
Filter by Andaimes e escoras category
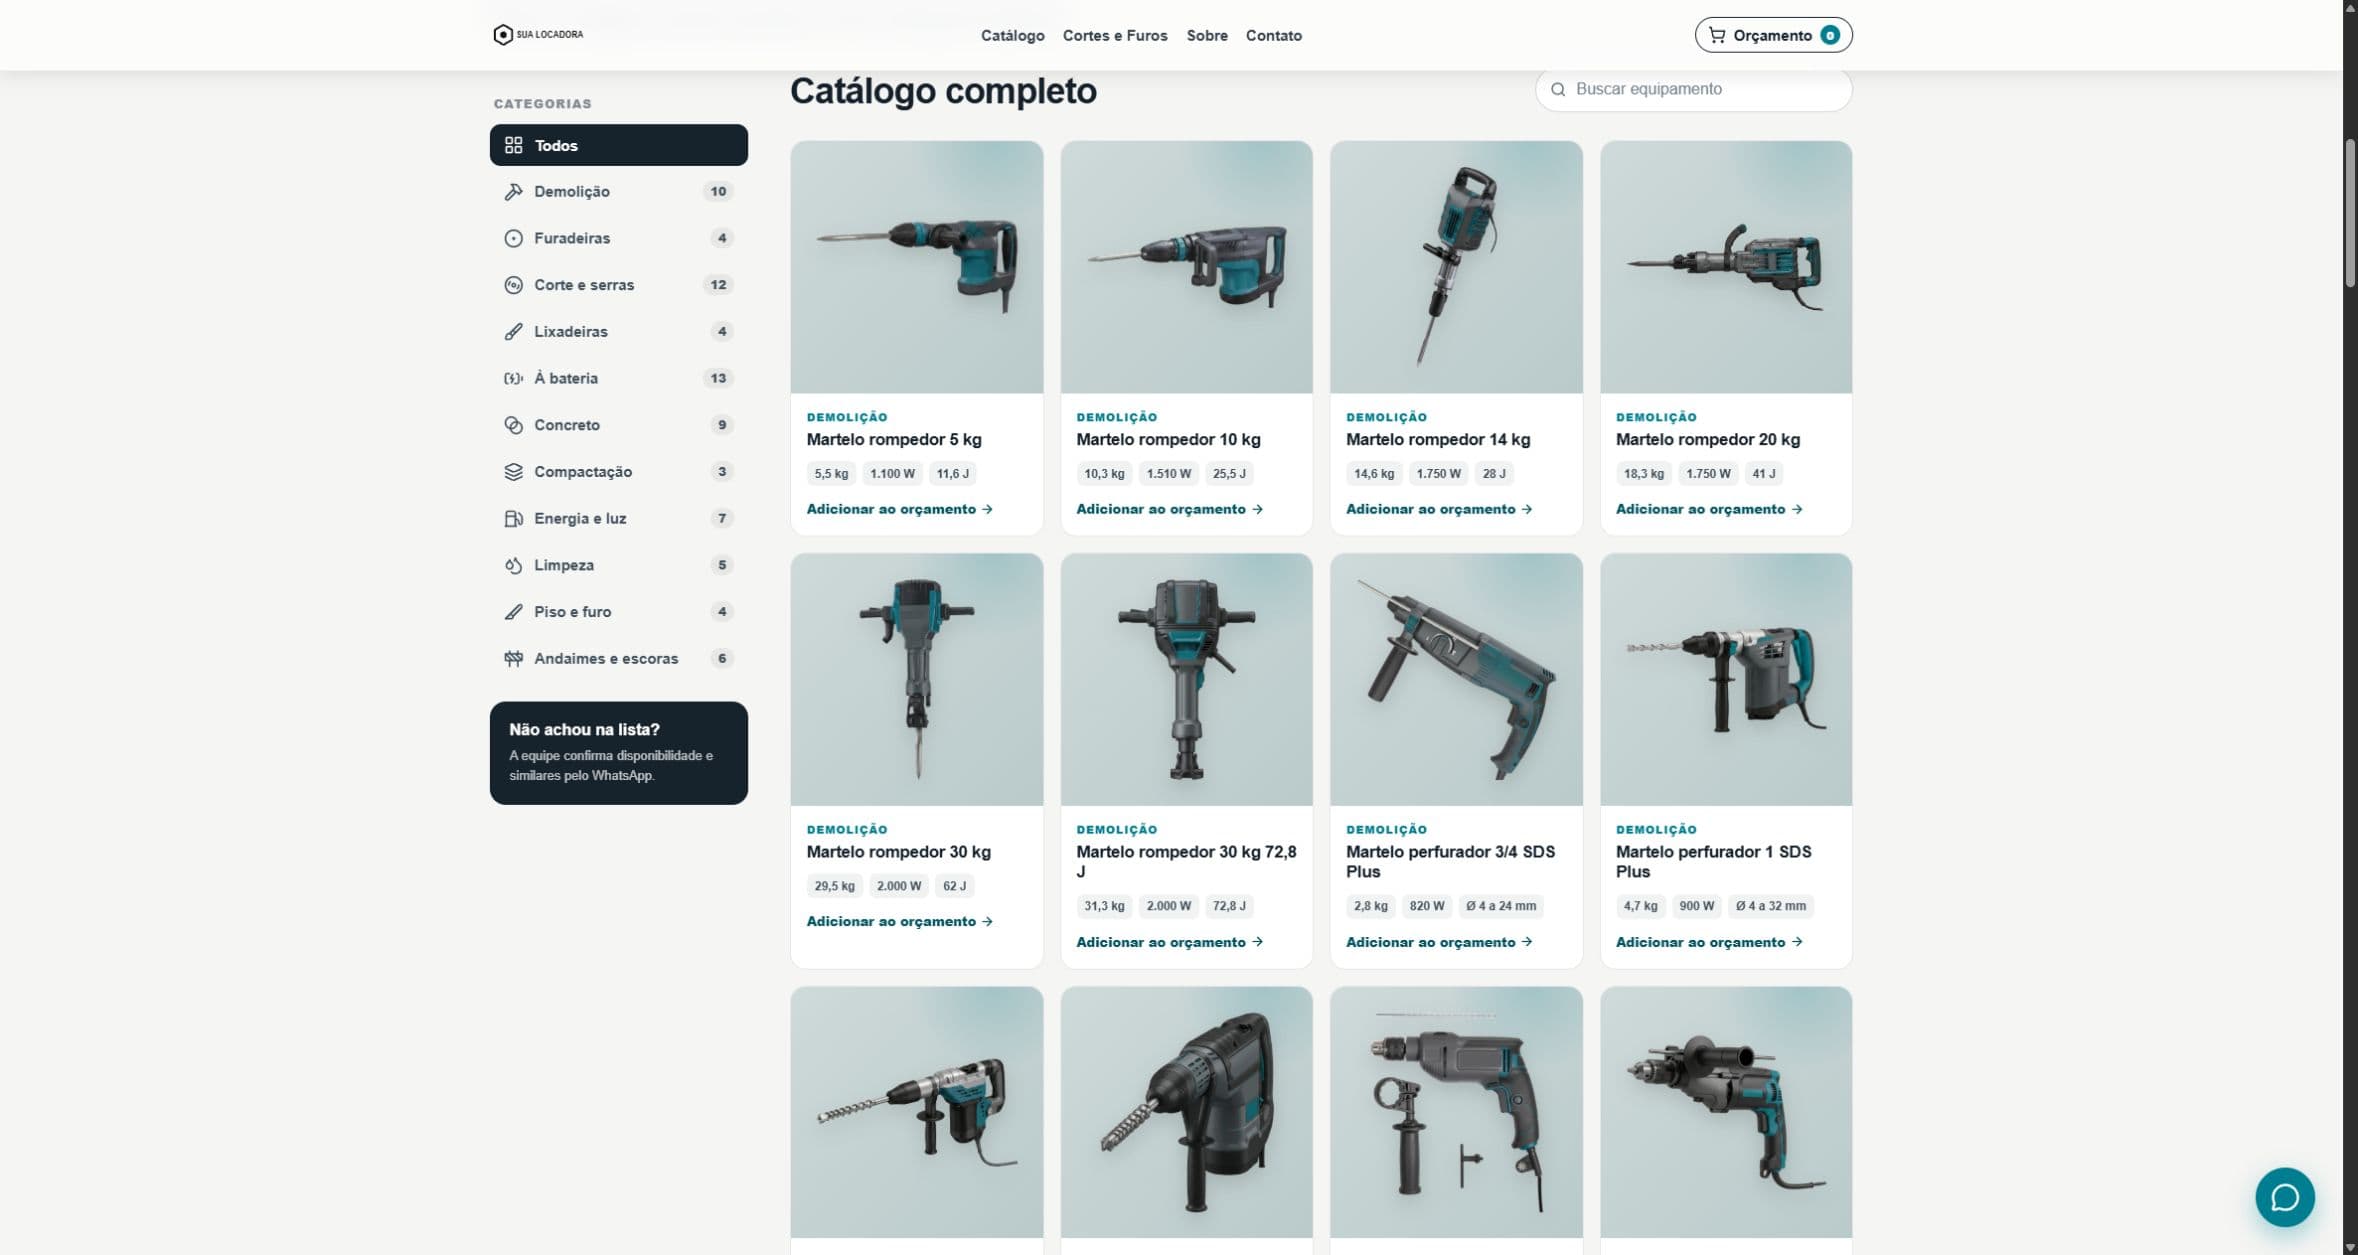618,658
